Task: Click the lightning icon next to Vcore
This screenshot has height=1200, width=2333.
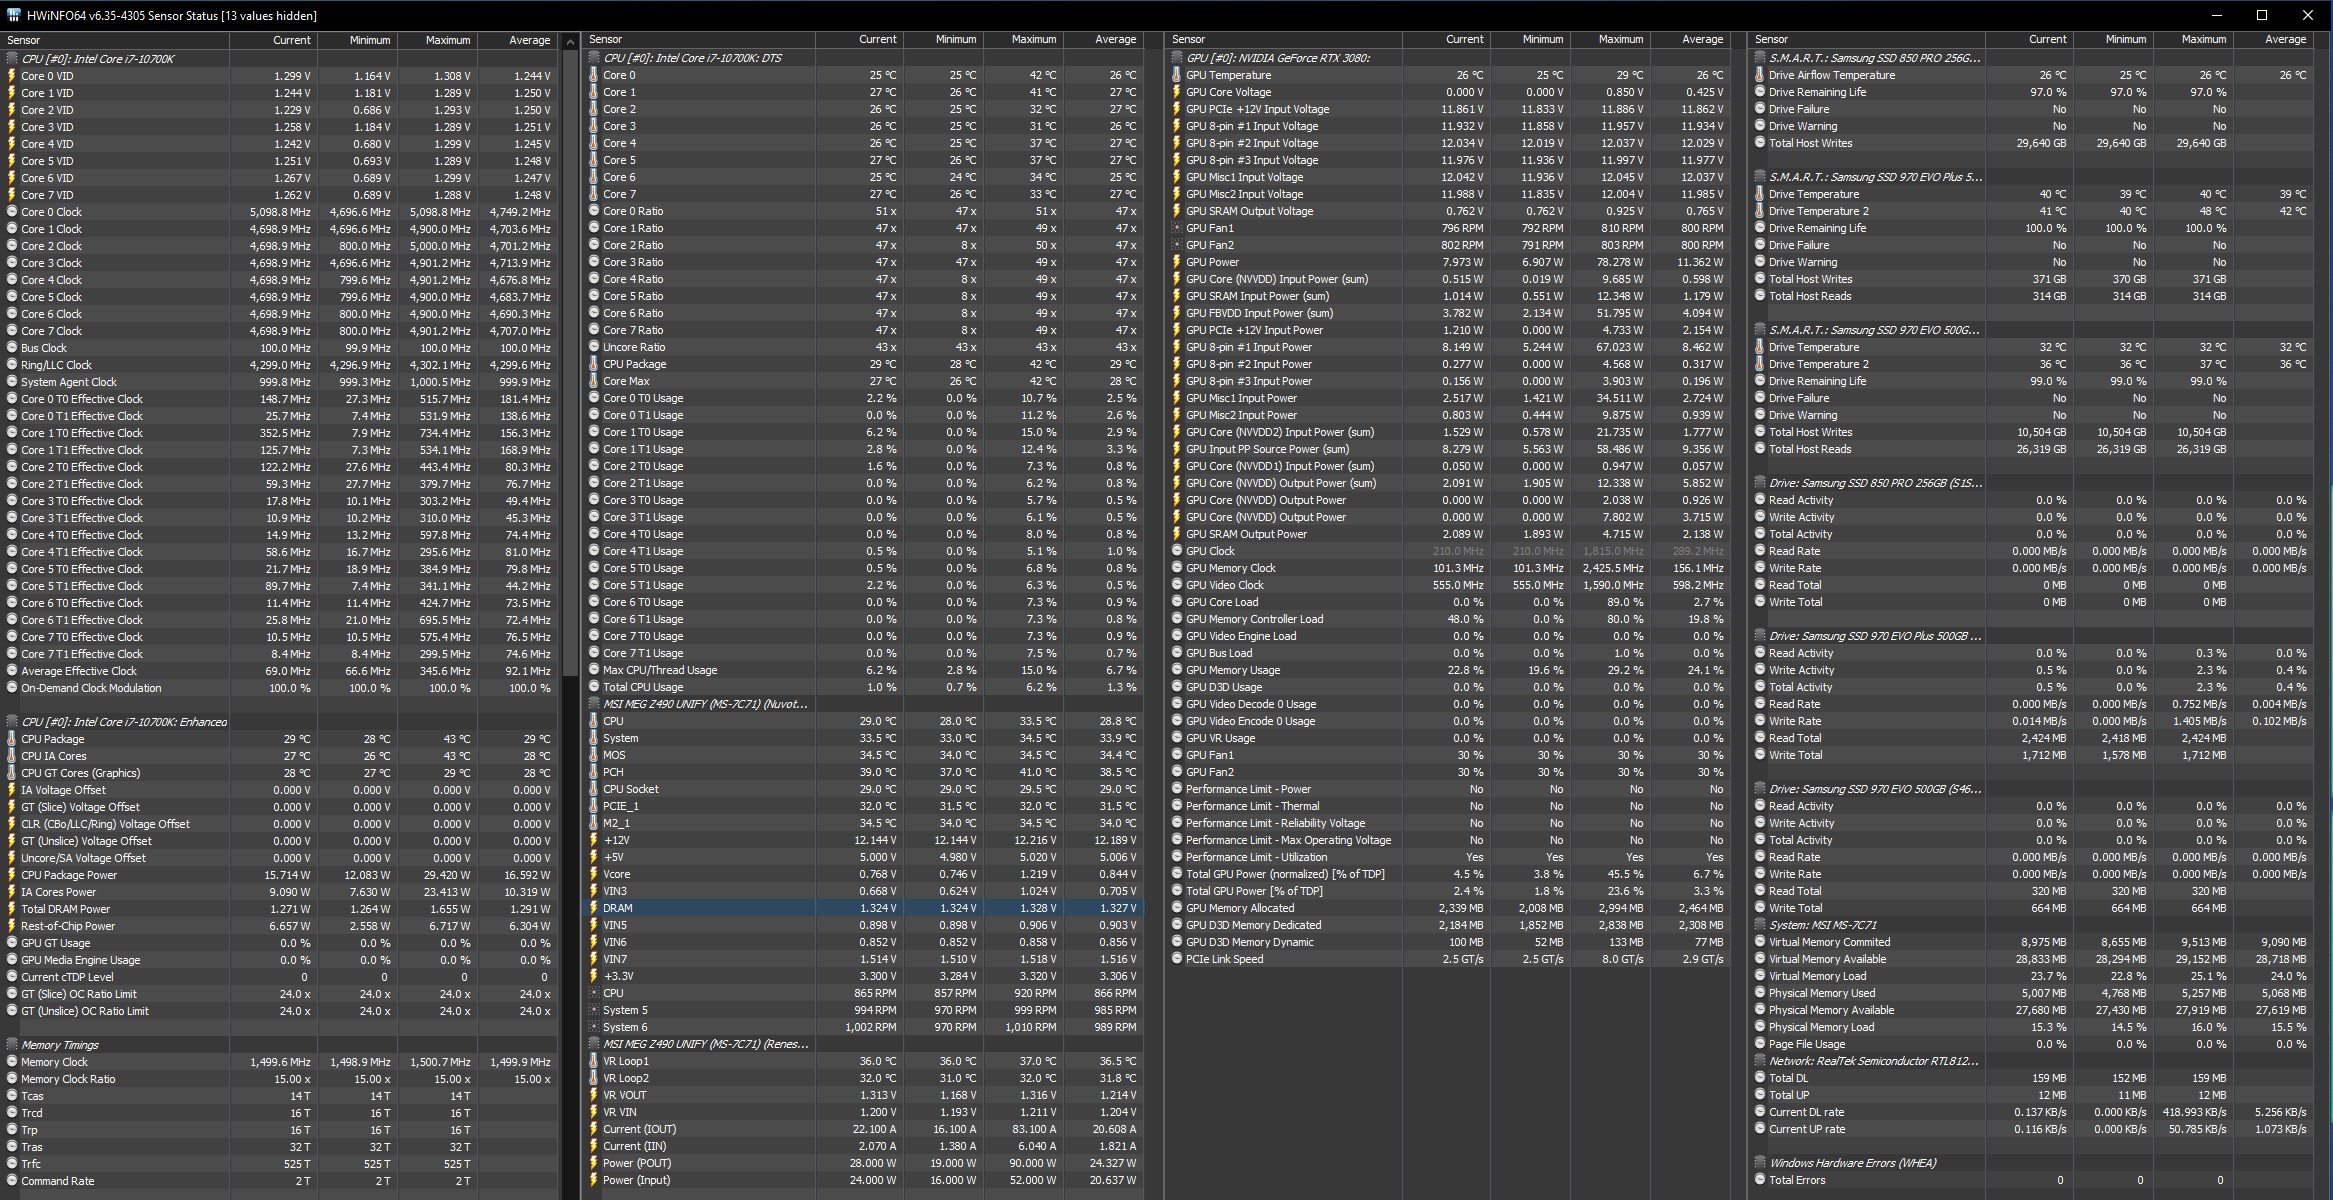Action: pyautogui.click(x=594, y=874)
